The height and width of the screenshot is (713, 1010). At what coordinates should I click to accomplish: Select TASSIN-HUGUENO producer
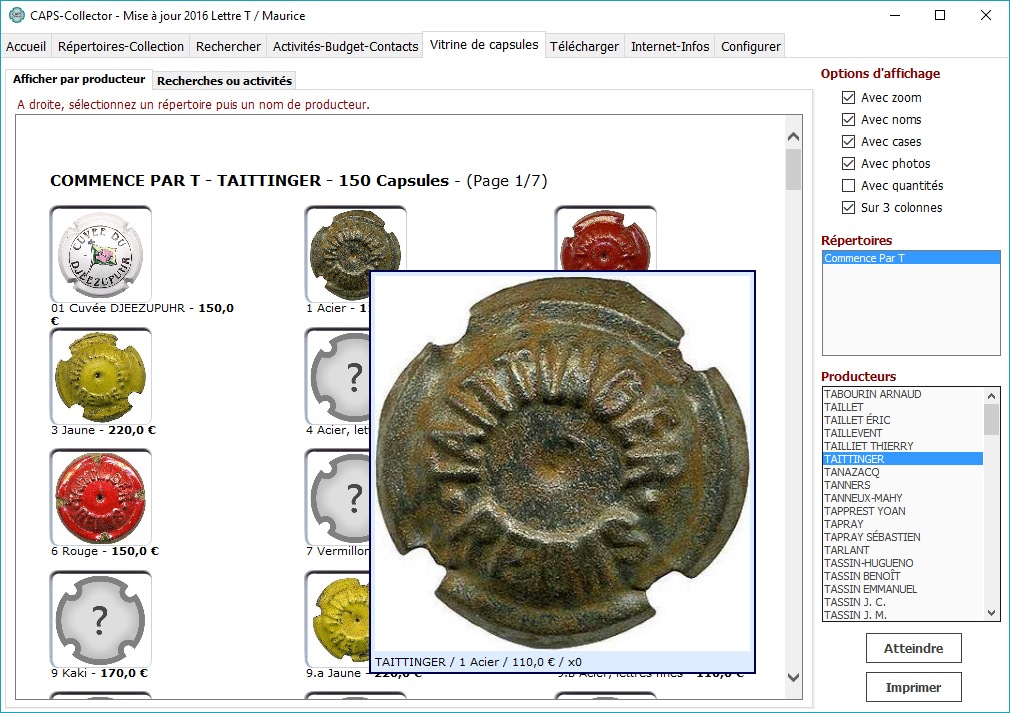click(x=903, y=563)
